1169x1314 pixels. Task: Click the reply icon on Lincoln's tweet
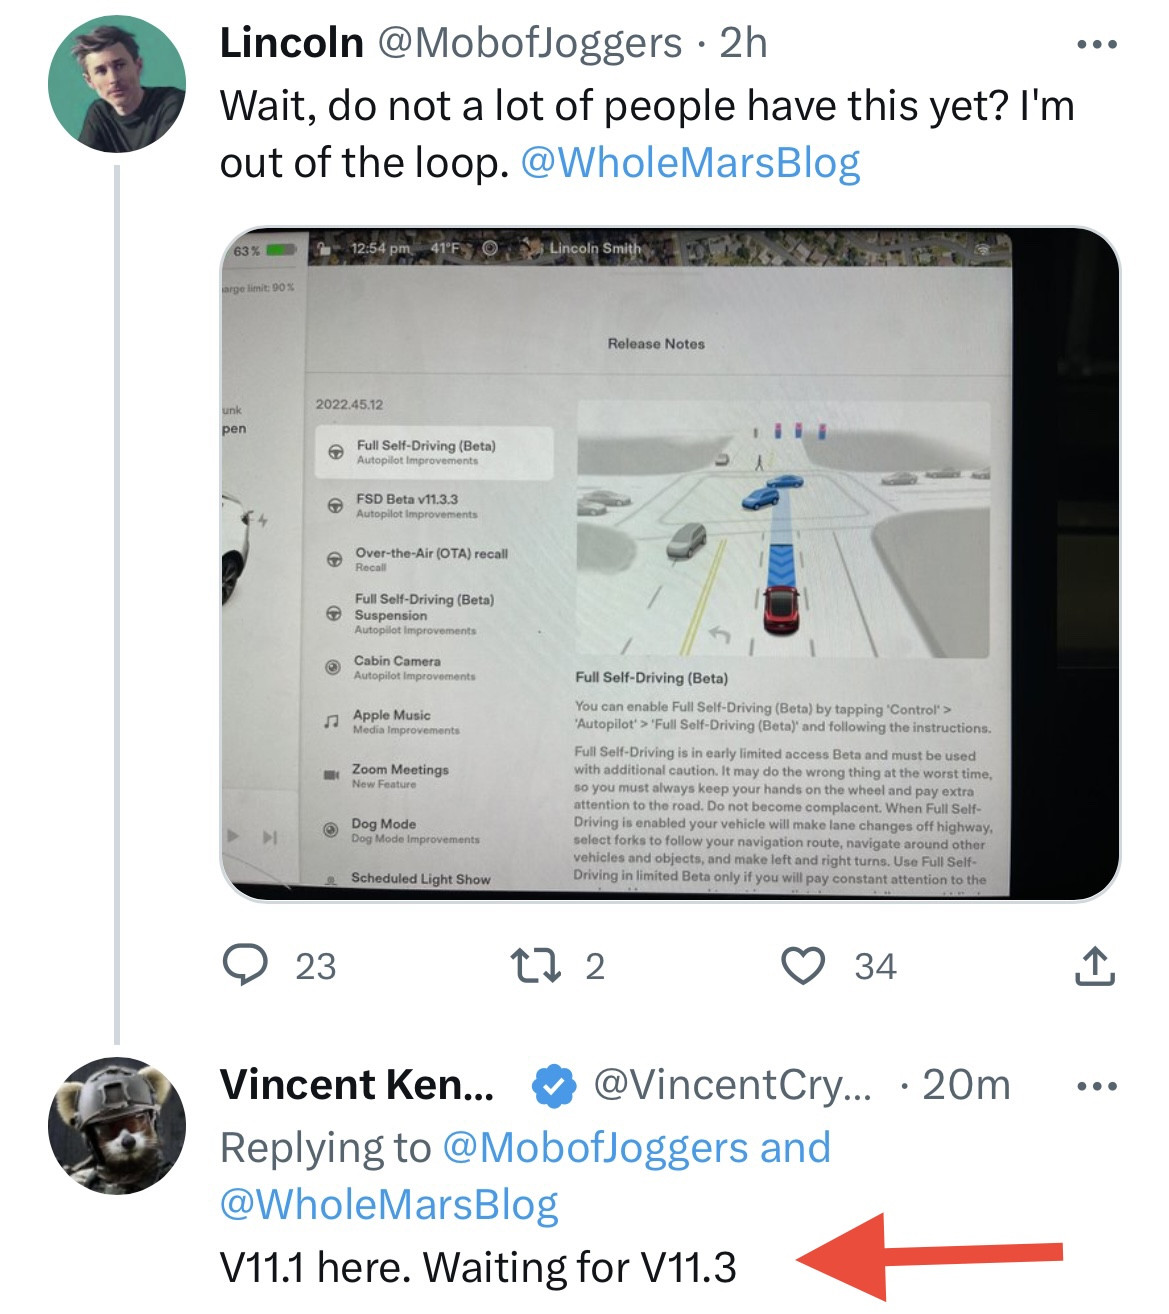245,965
